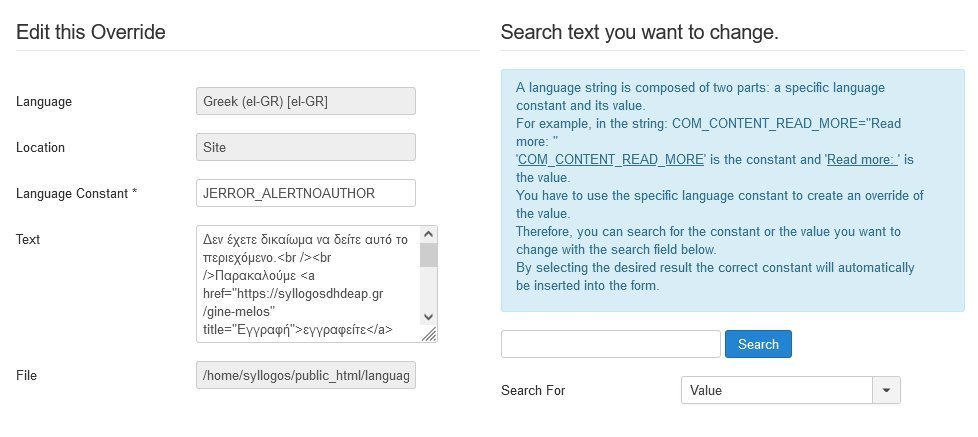Image resolution: width=978 pixels, height=437 pixels.
Task: Focus the search text box beside Search
Action: (x=610, y=344)
